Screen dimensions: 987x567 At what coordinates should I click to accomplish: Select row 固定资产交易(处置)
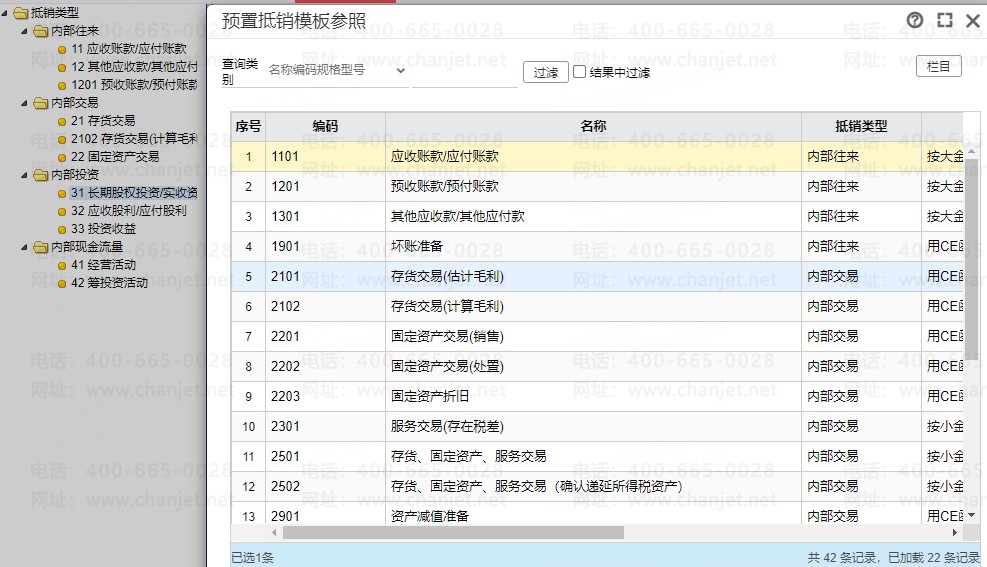pos(597,366)
